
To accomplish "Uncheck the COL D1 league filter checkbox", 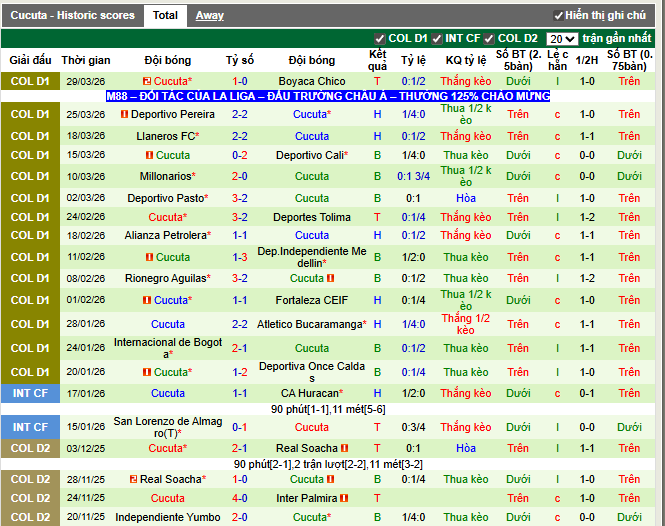I will coord(379,39).
